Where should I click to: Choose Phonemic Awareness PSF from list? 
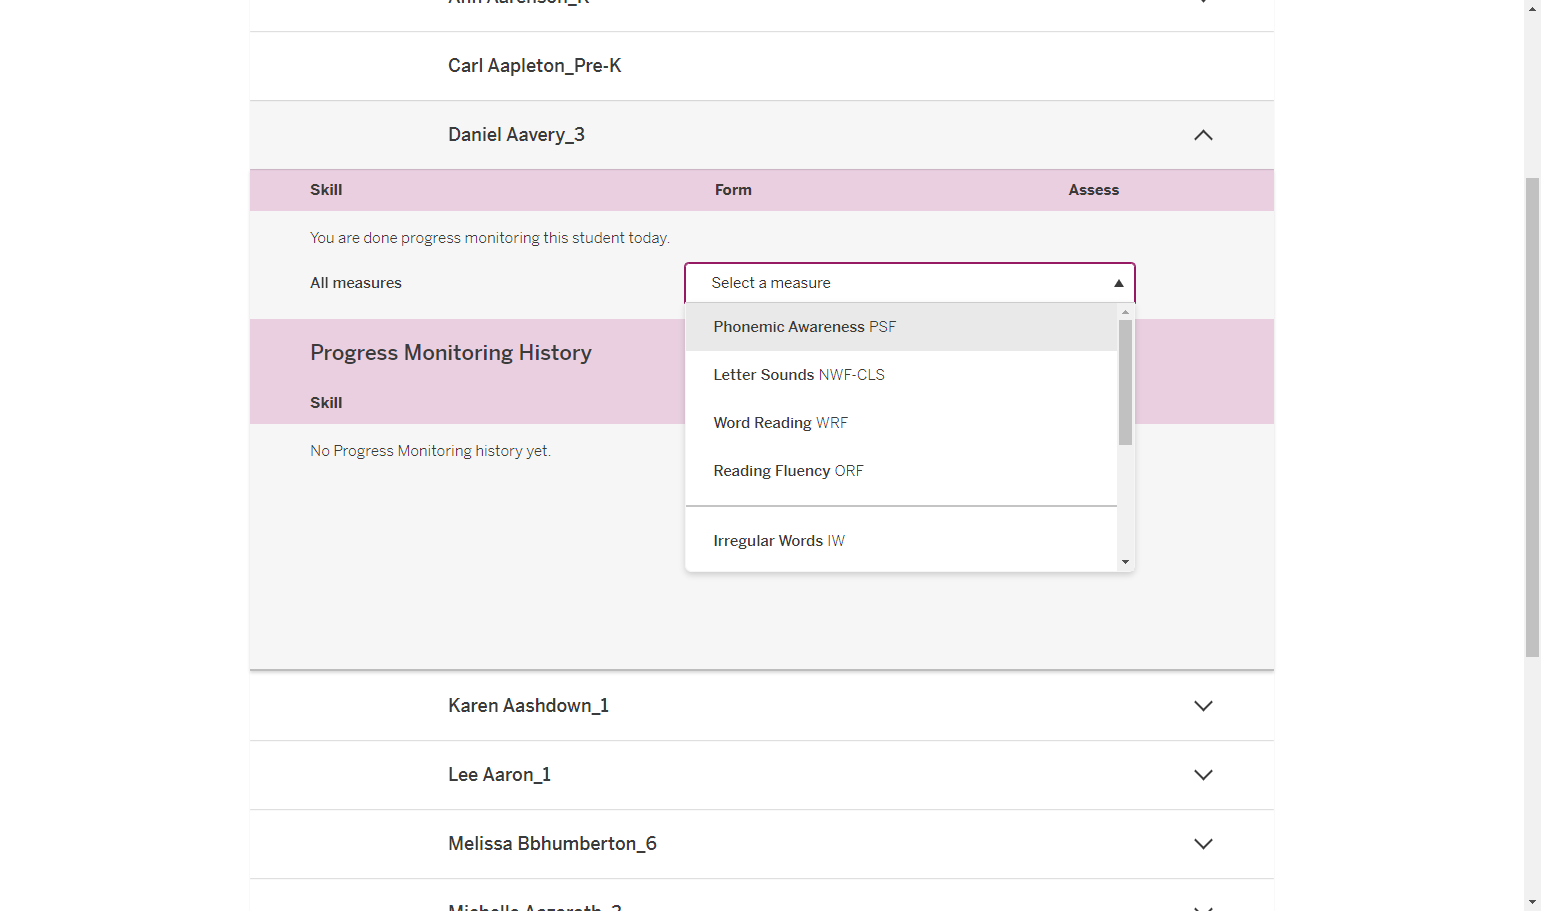(x=901, y=327)
